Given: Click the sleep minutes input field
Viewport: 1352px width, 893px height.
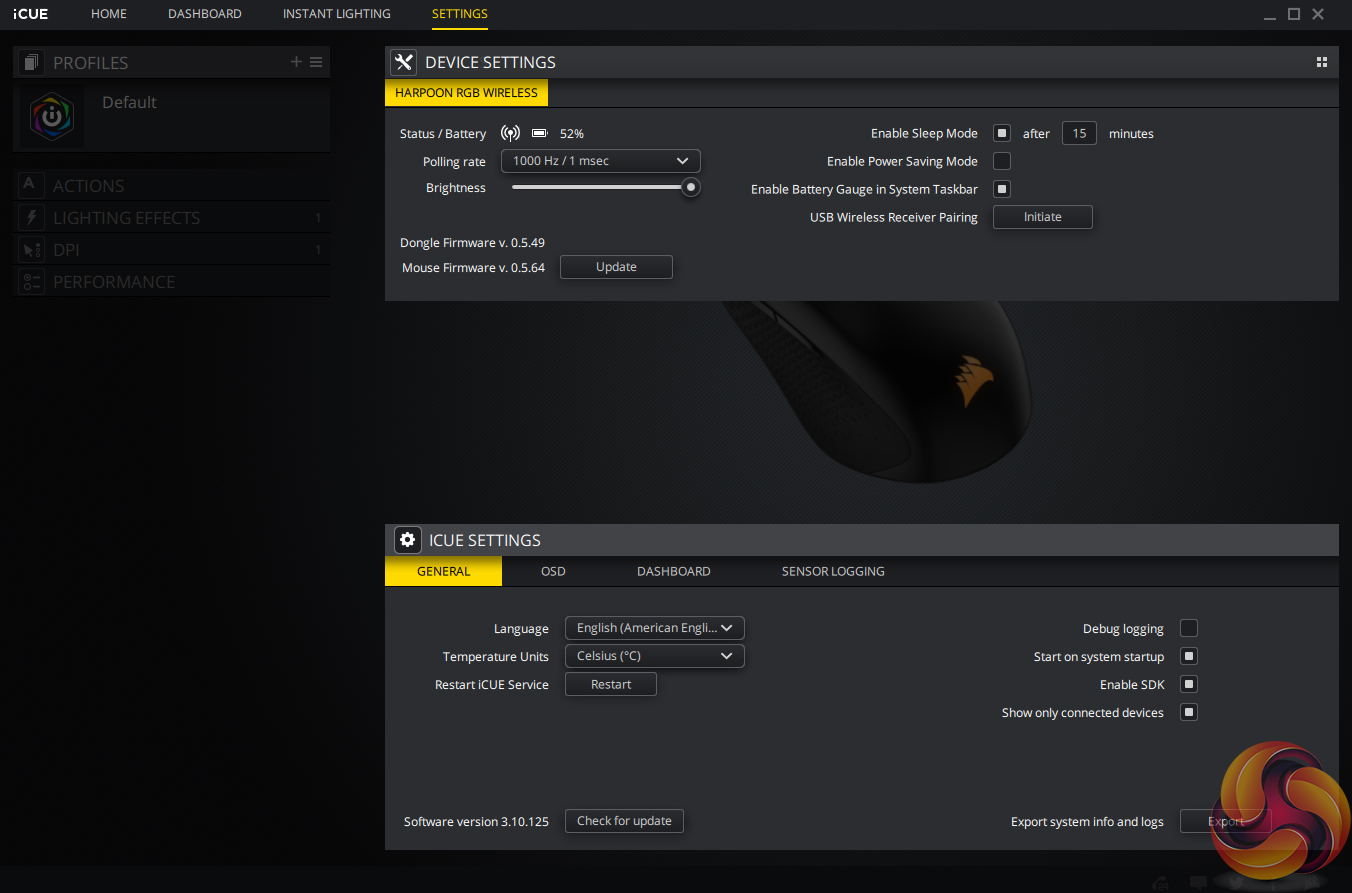Looking at the screenshot, I should point(1079,133).
